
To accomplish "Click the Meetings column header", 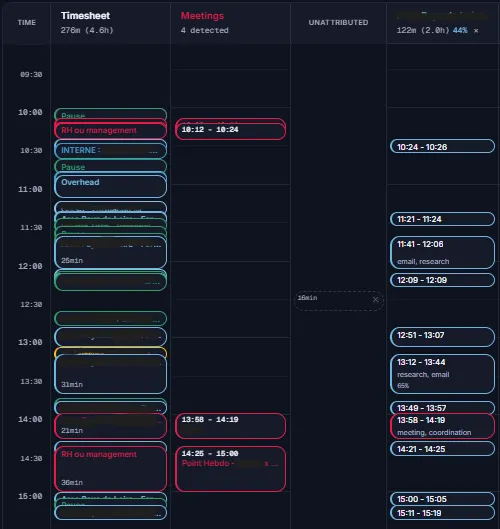I will coord(202,16).
